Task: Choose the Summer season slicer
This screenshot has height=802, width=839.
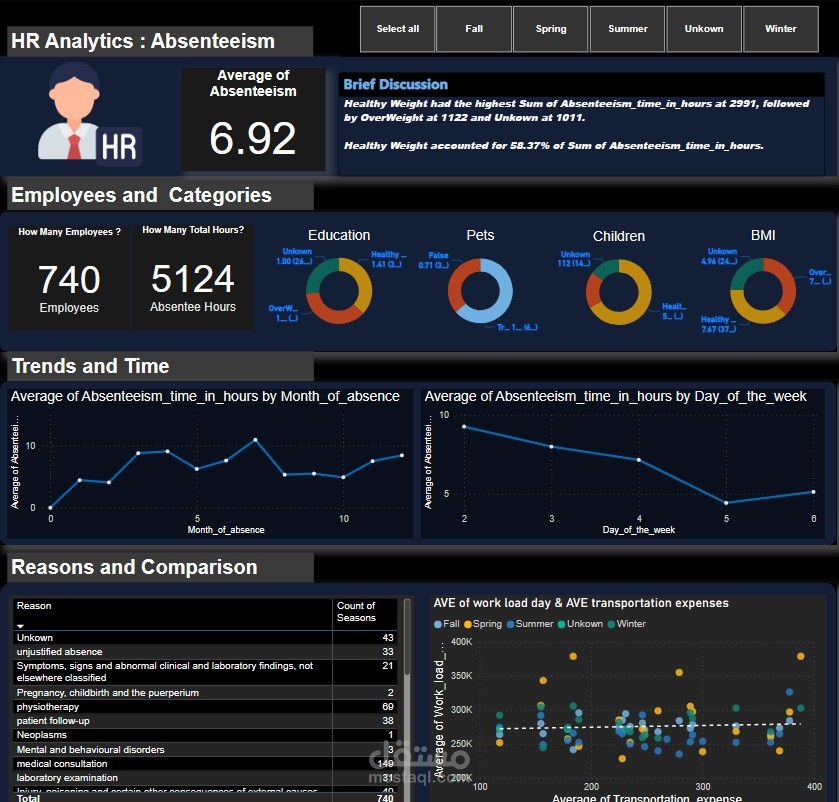Action: 627,29
